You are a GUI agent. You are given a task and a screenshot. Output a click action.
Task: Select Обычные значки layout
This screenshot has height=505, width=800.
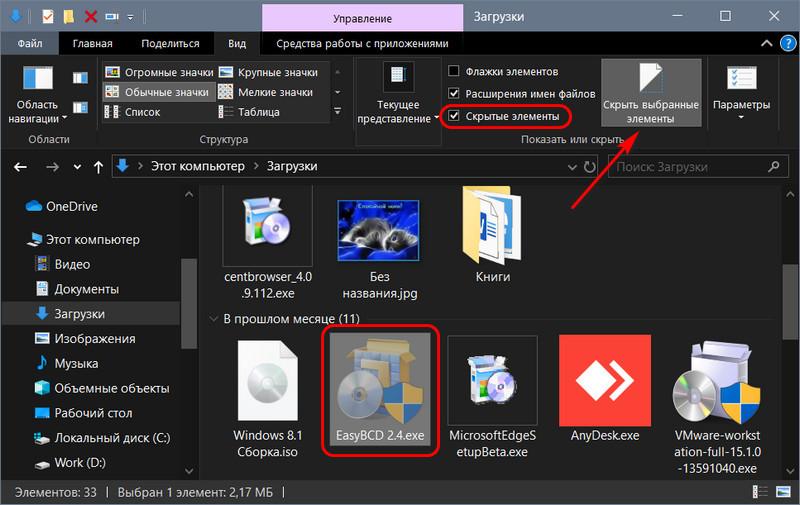(x=159, y=92)
